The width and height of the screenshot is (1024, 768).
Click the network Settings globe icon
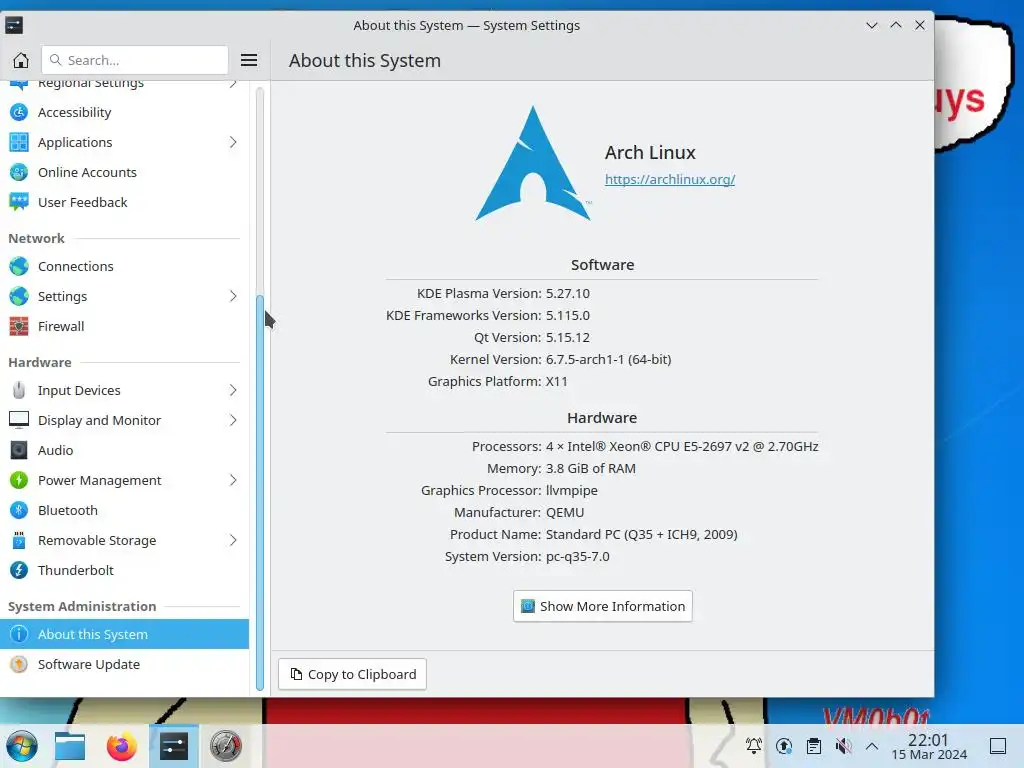click(19, 296)
